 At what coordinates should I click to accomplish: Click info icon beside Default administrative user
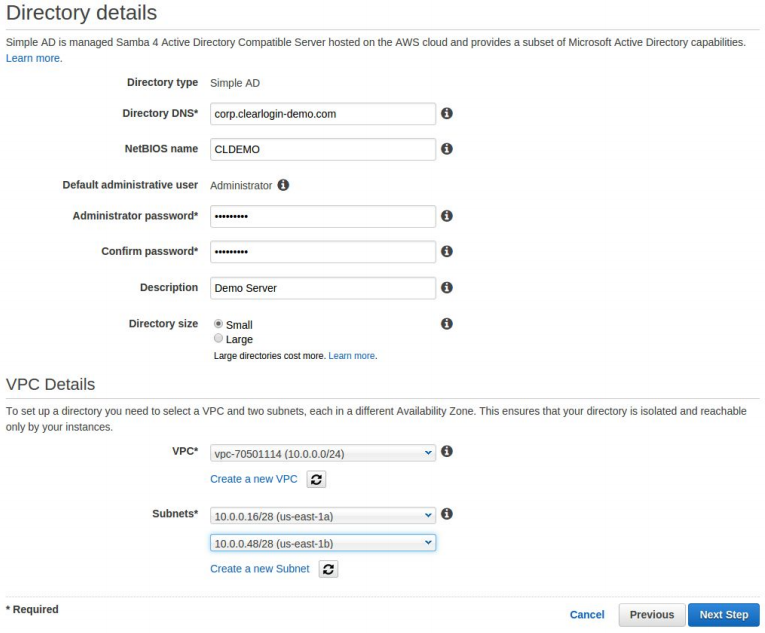(x=283, y=185)
